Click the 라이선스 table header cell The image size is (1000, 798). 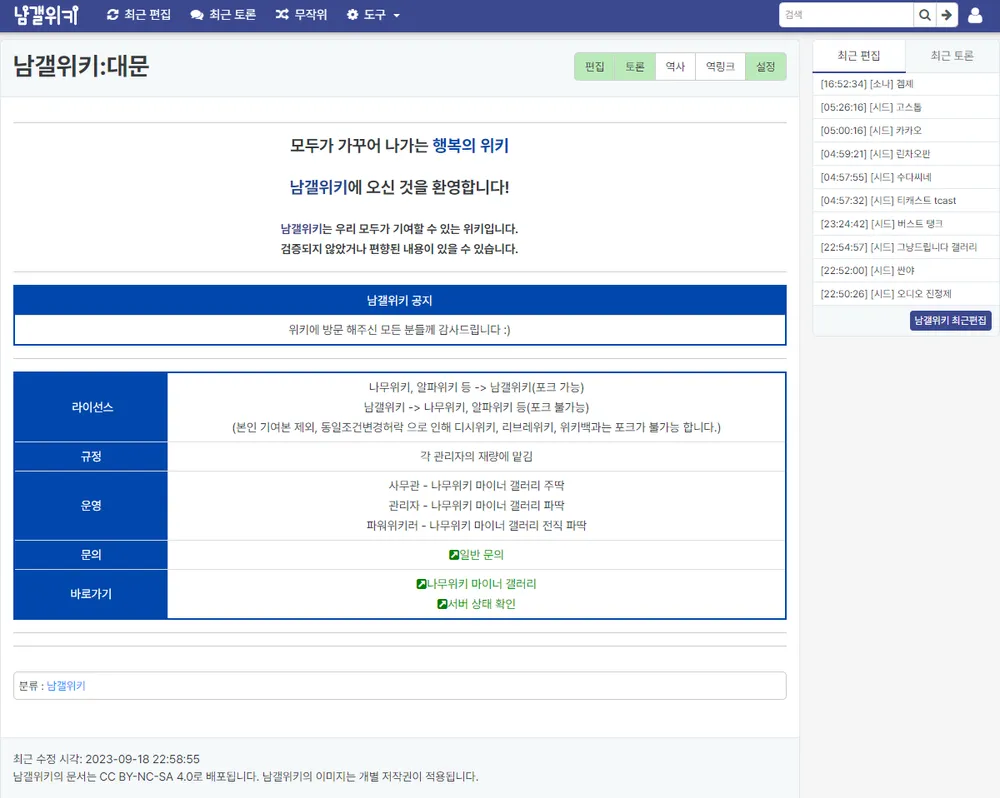[91, 407]
